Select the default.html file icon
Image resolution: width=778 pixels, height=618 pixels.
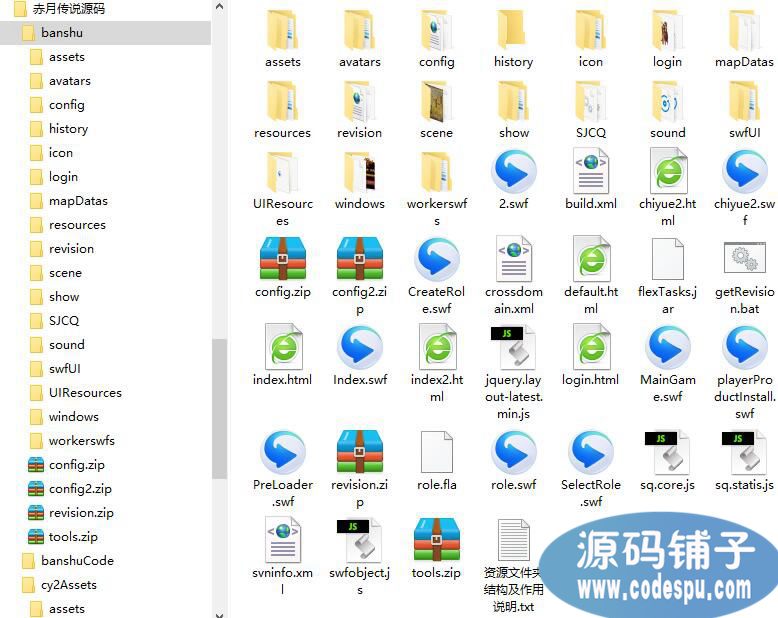pos(591,258)
